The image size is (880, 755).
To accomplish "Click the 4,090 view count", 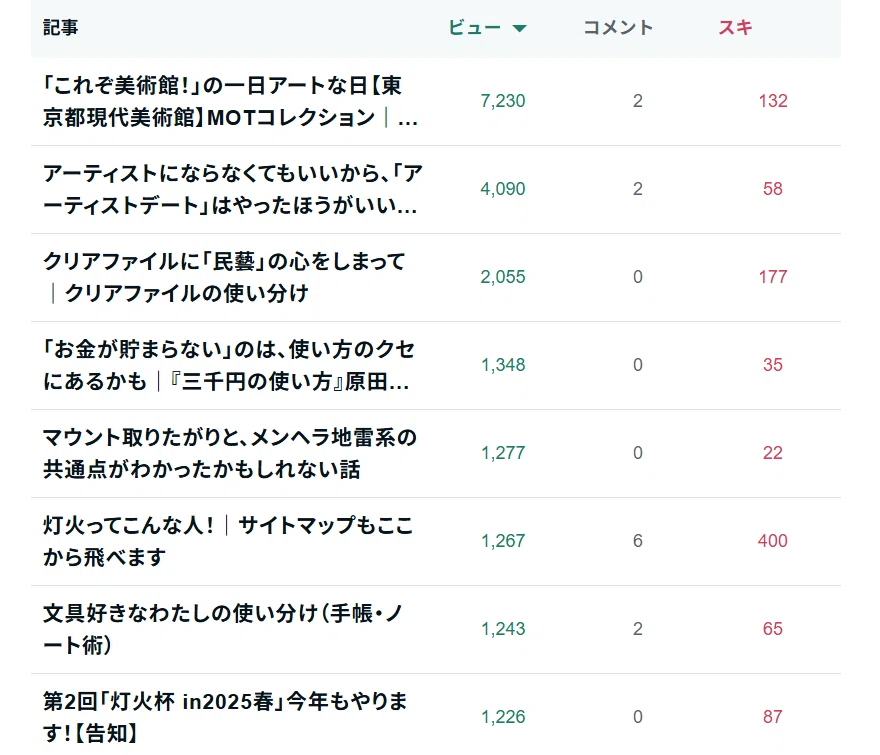I will point(503,189).
